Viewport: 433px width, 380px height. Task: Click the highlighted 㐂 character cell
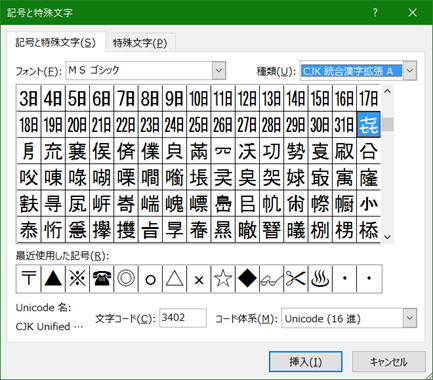[369, 125]
